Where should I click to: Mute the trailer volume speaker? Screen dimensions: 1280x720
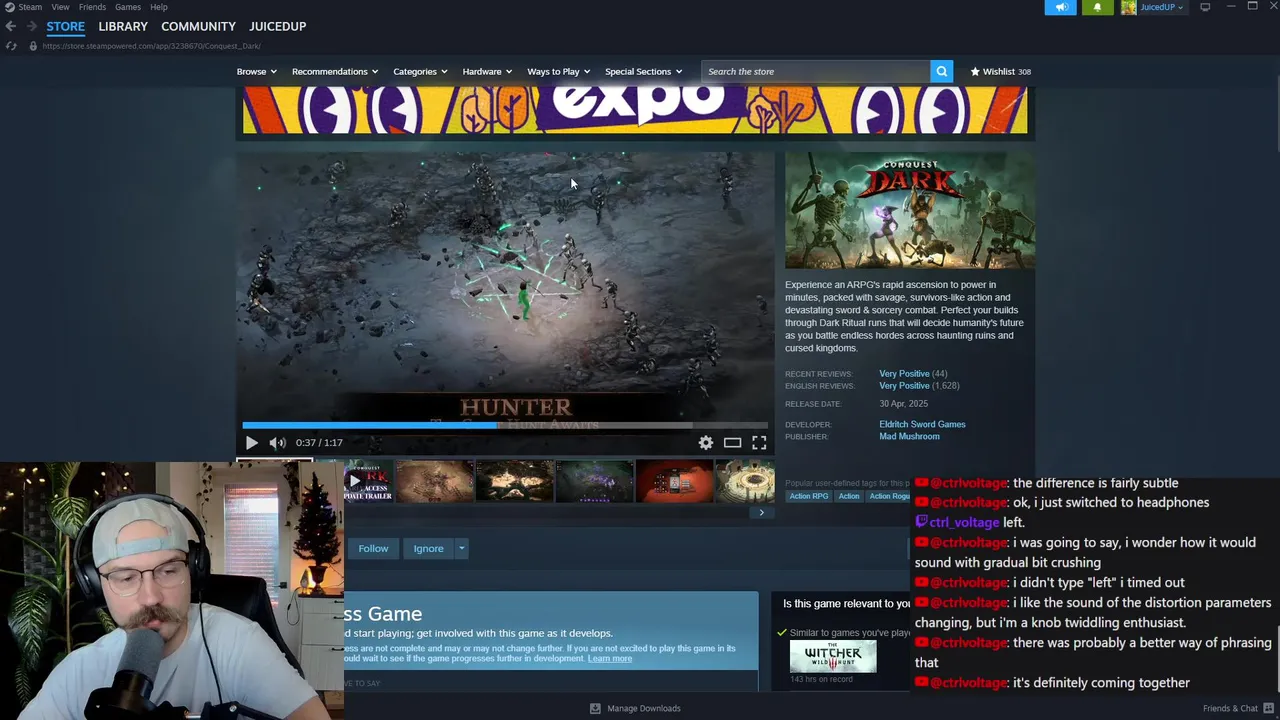click(x=277, y=443)
